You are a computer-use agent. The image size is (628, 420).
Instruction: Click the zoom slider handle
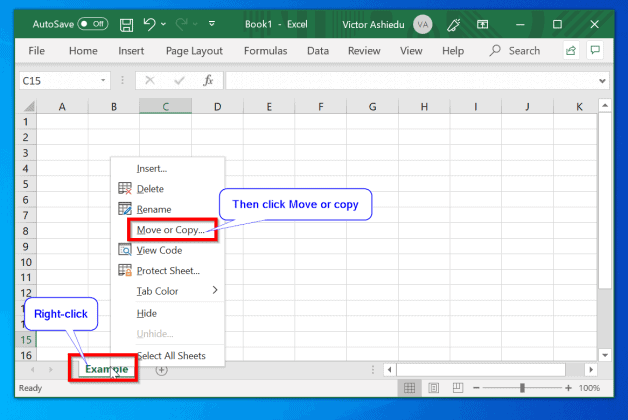point(522,388)
